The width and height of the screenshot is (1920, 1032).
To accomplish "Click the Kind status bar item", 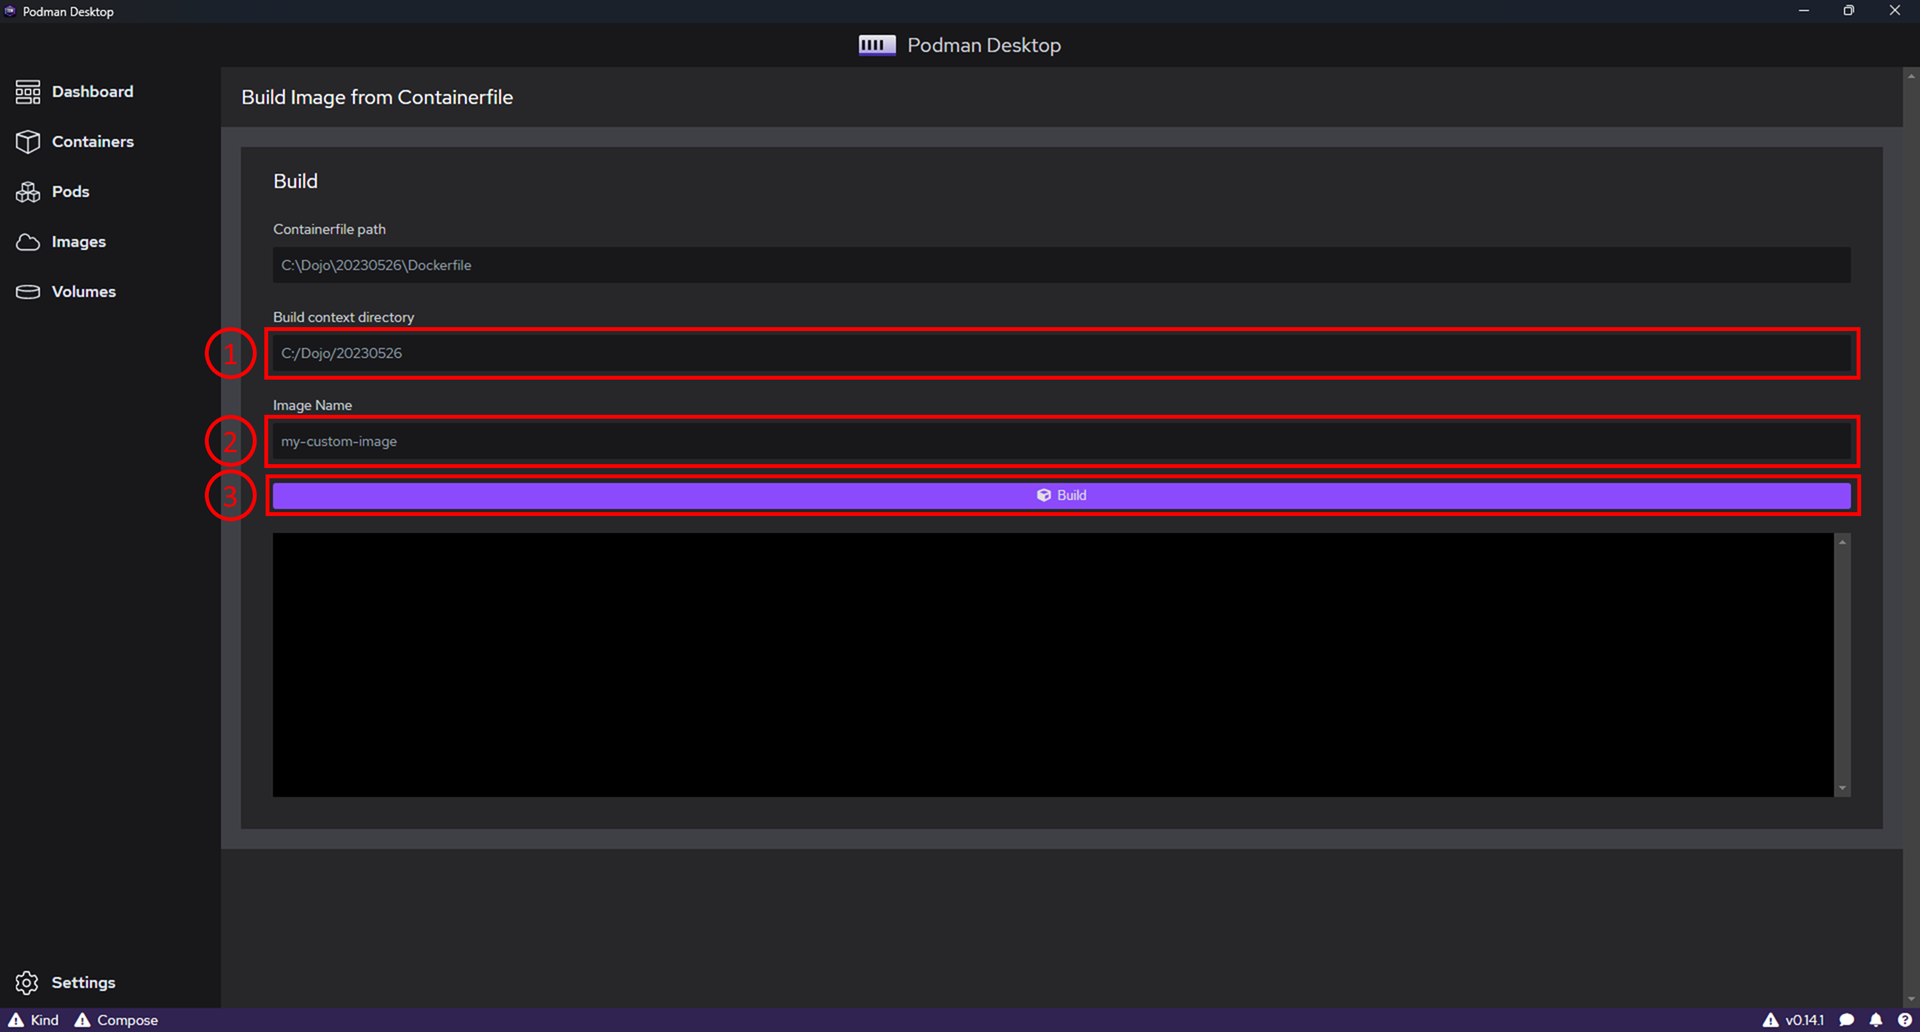I will click(x=34, y=1020).
